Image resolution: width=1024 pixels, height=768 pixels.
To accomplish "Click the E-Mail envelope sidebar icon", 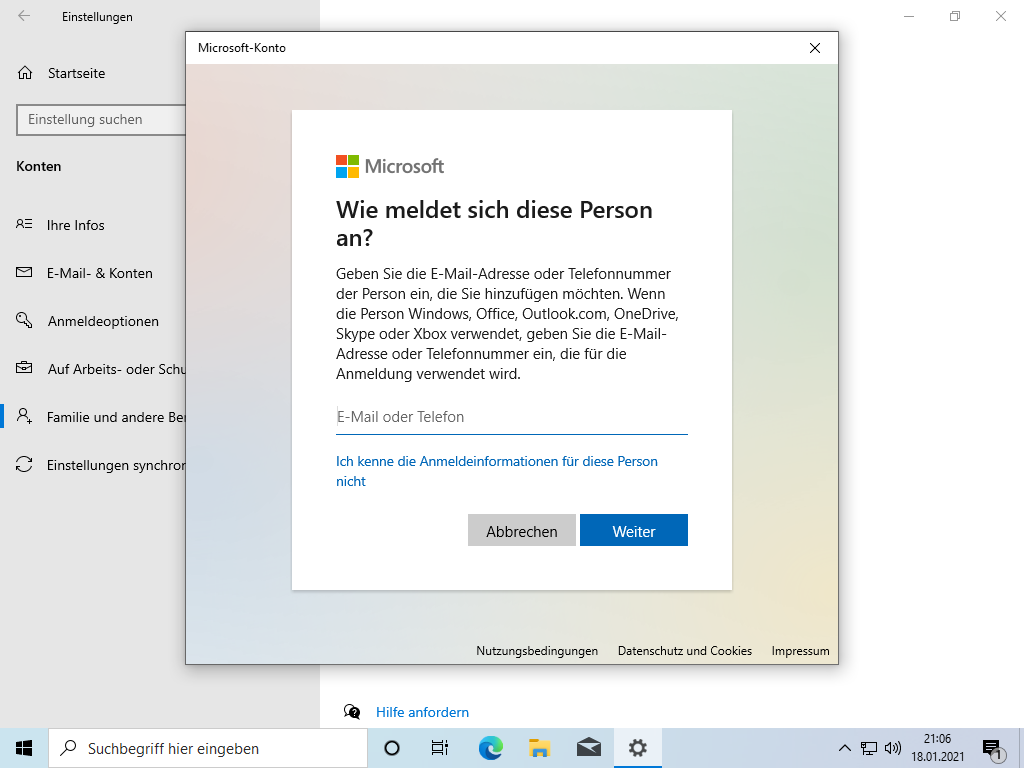I will 24,272.
